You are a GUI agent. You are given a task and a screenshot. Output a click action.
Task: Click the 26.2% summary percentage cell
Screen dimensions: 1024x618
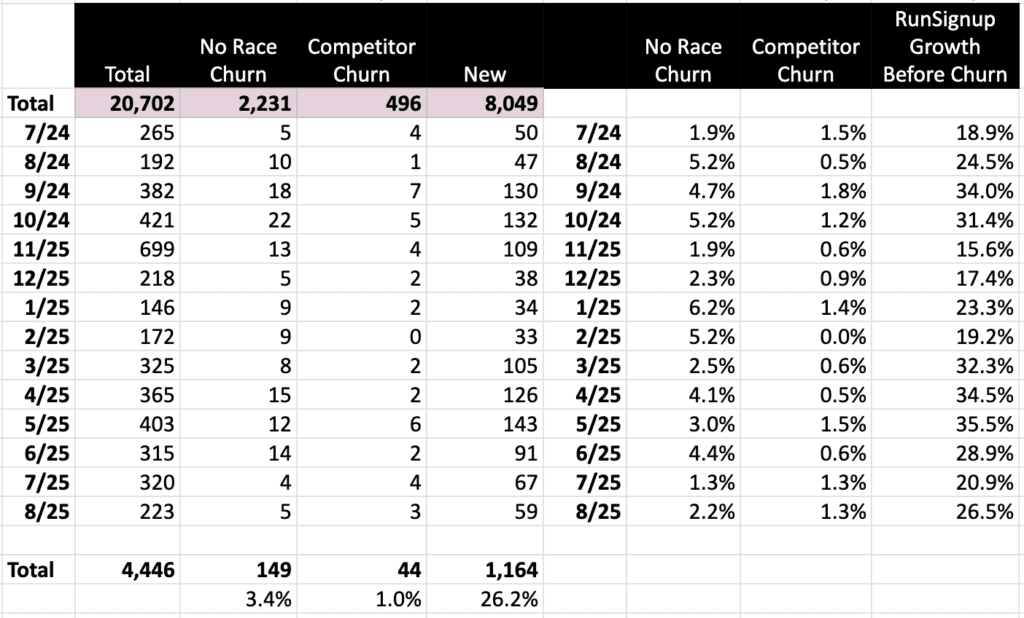485,598
